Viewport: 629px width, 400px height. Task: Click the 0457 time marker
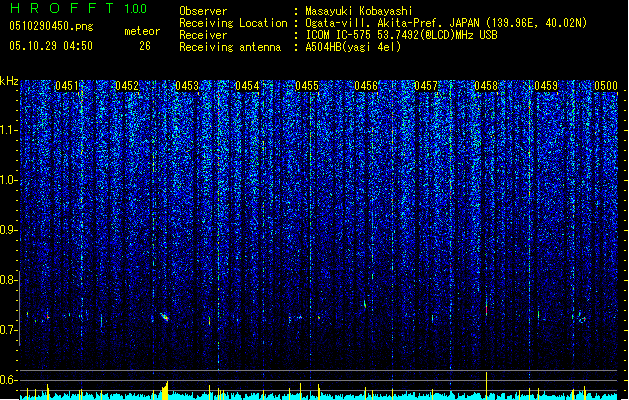click(426, 86)
